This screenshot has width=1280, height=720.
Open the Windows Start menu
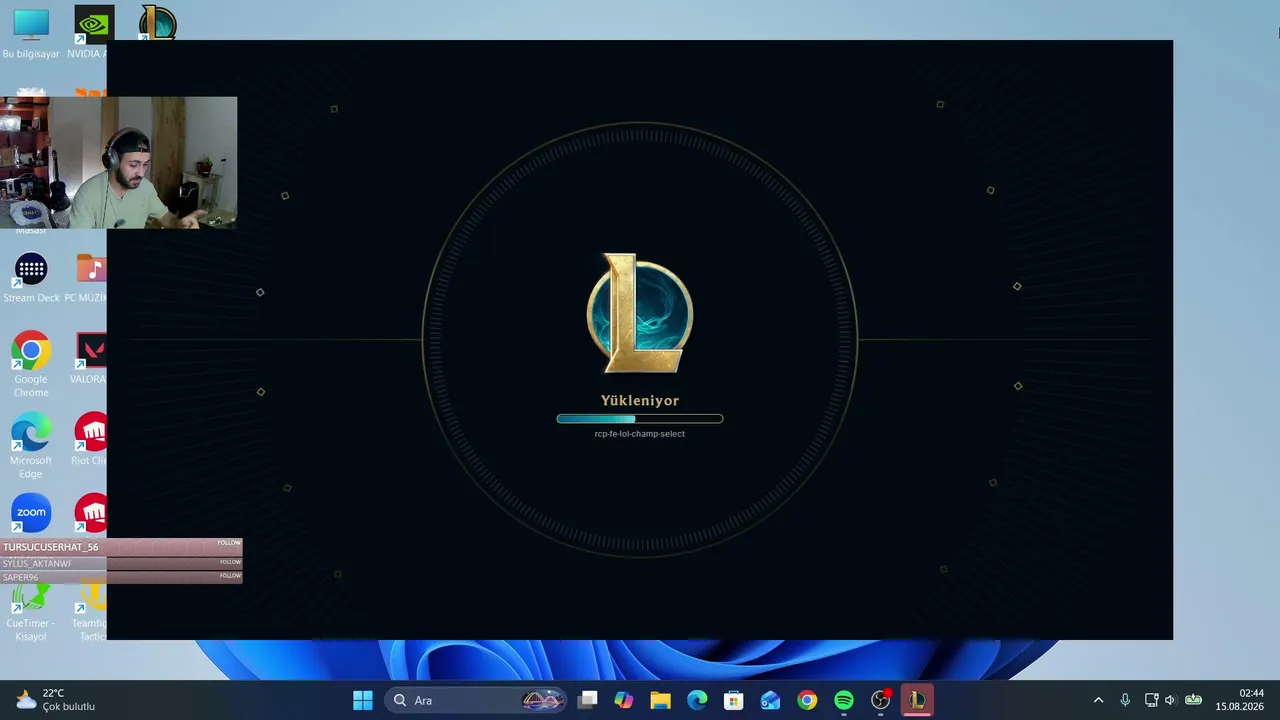click(x=363, y=700)
